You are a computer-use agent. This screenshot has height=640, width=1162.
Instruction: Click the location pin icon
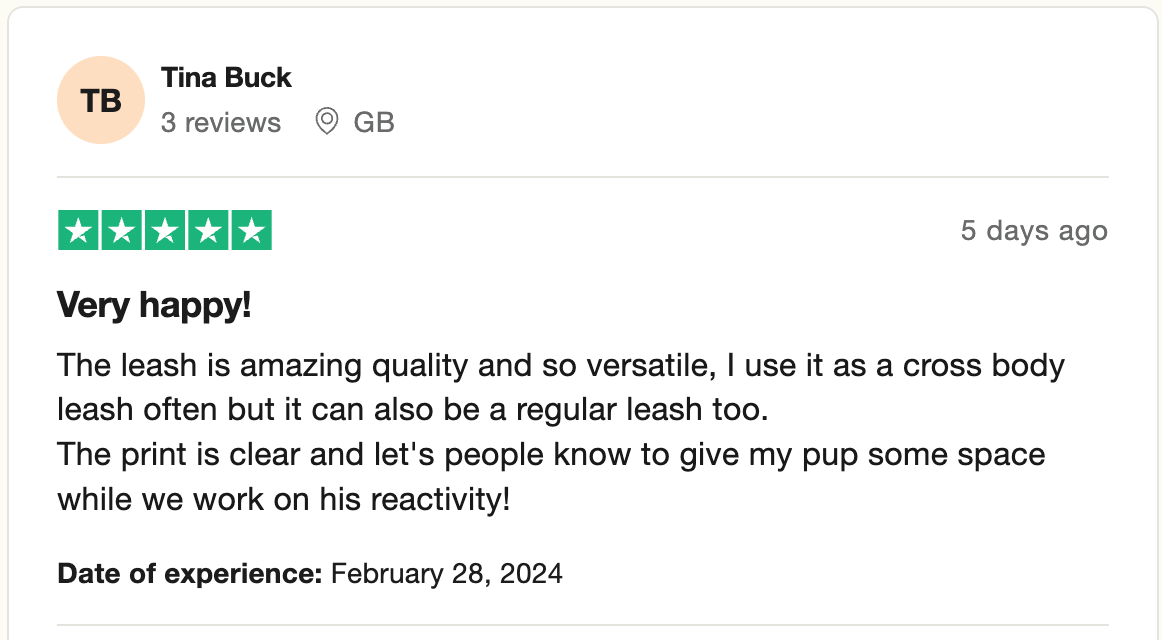pyautogui.click(x=327, y=121)
